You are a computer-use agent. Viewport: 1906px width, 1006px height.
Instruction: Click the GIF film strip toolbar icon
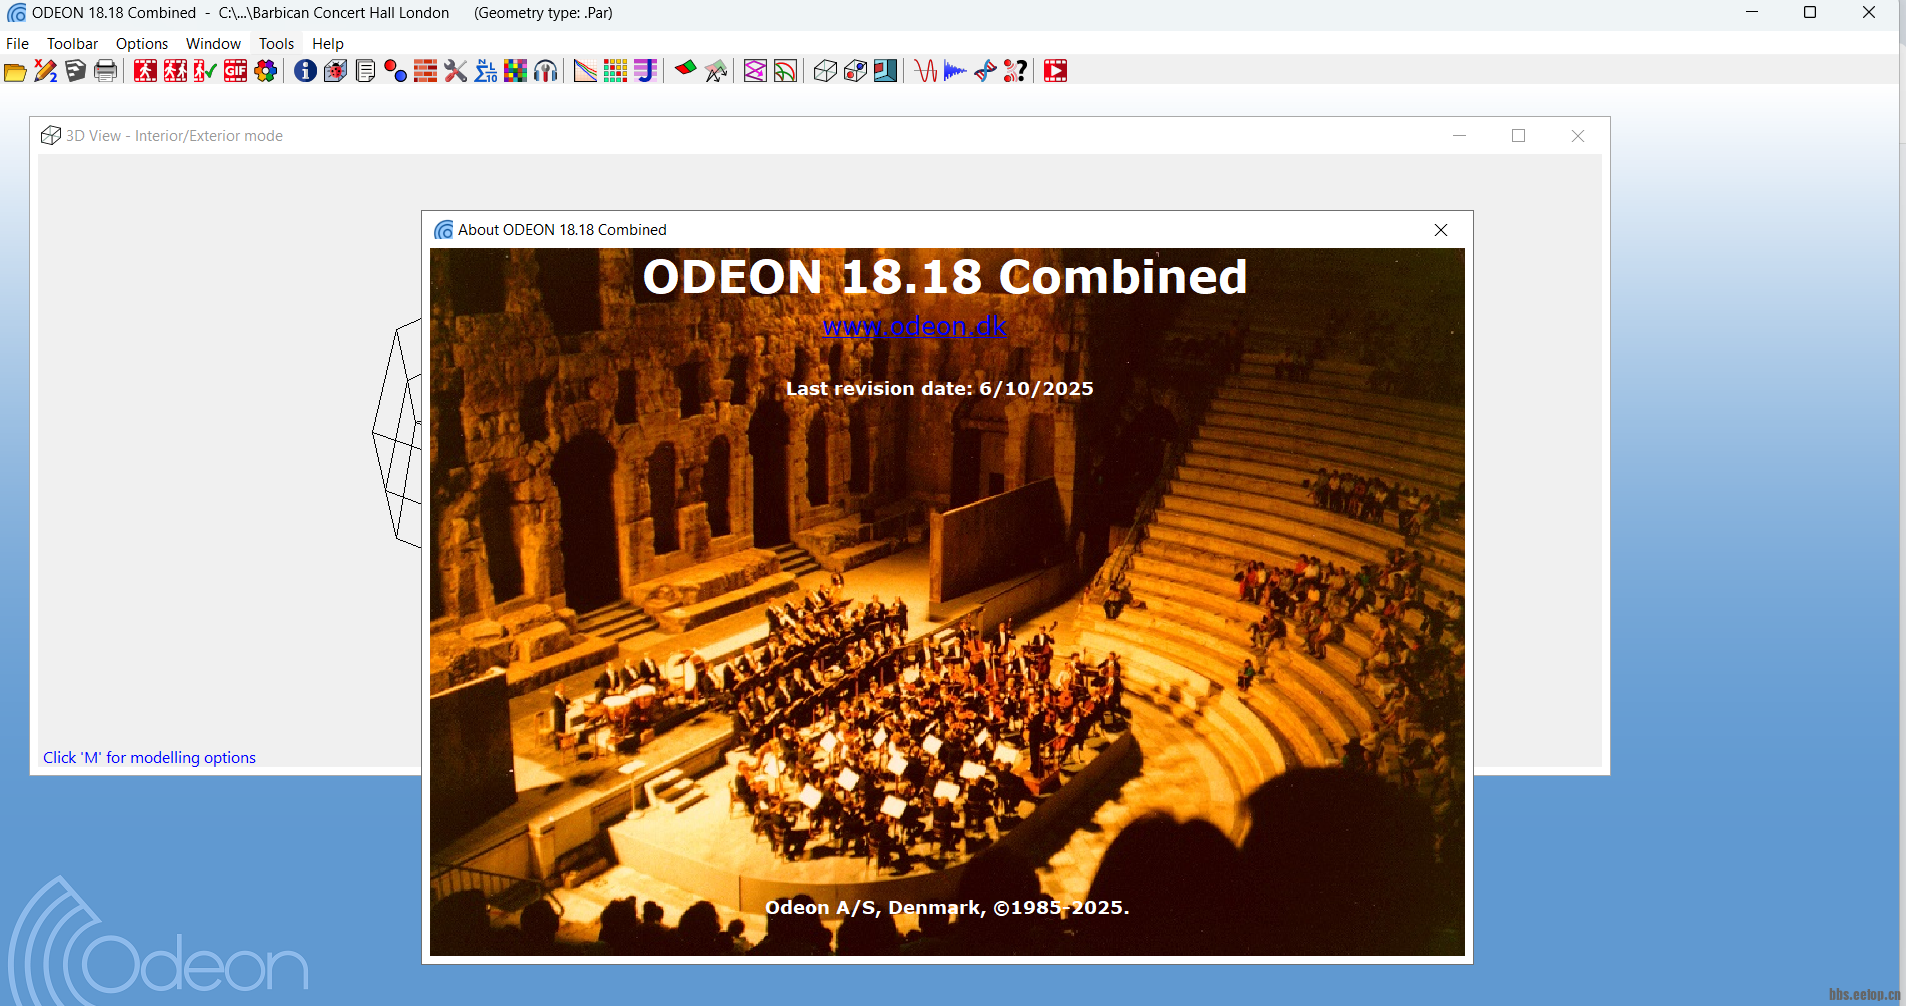pos(235,71)
